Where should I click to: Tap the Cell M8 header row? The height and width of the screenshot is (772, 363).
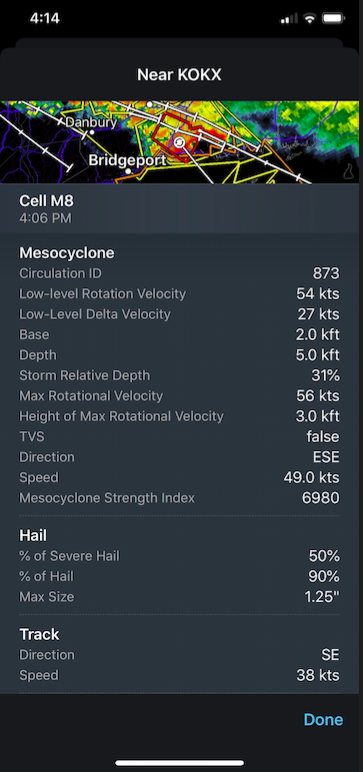pos(179,208)
